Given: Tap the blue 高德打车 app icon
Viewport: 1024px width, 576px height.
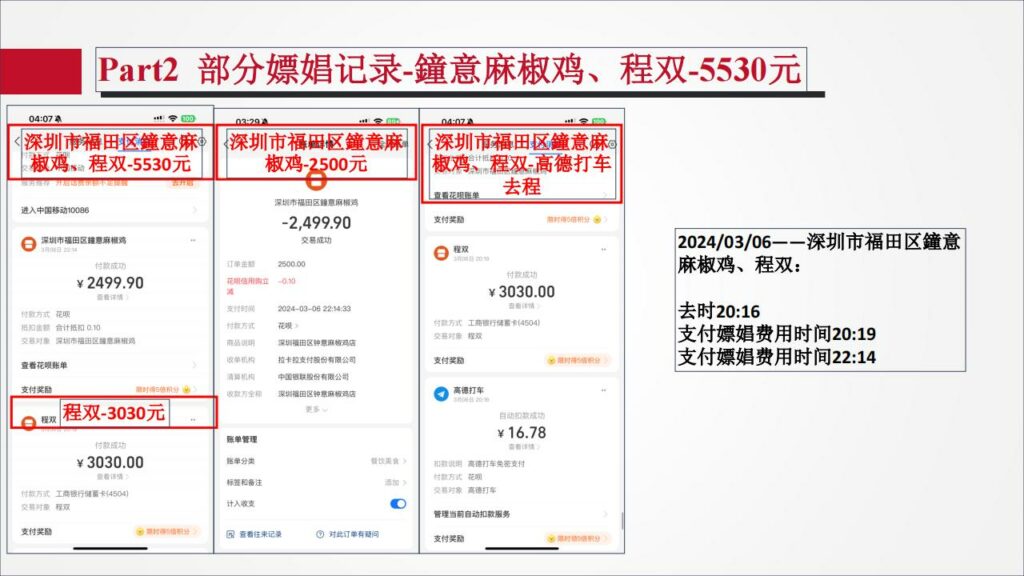Looking at the screenshot, I should pyautogui.click(x=441, y=394).
